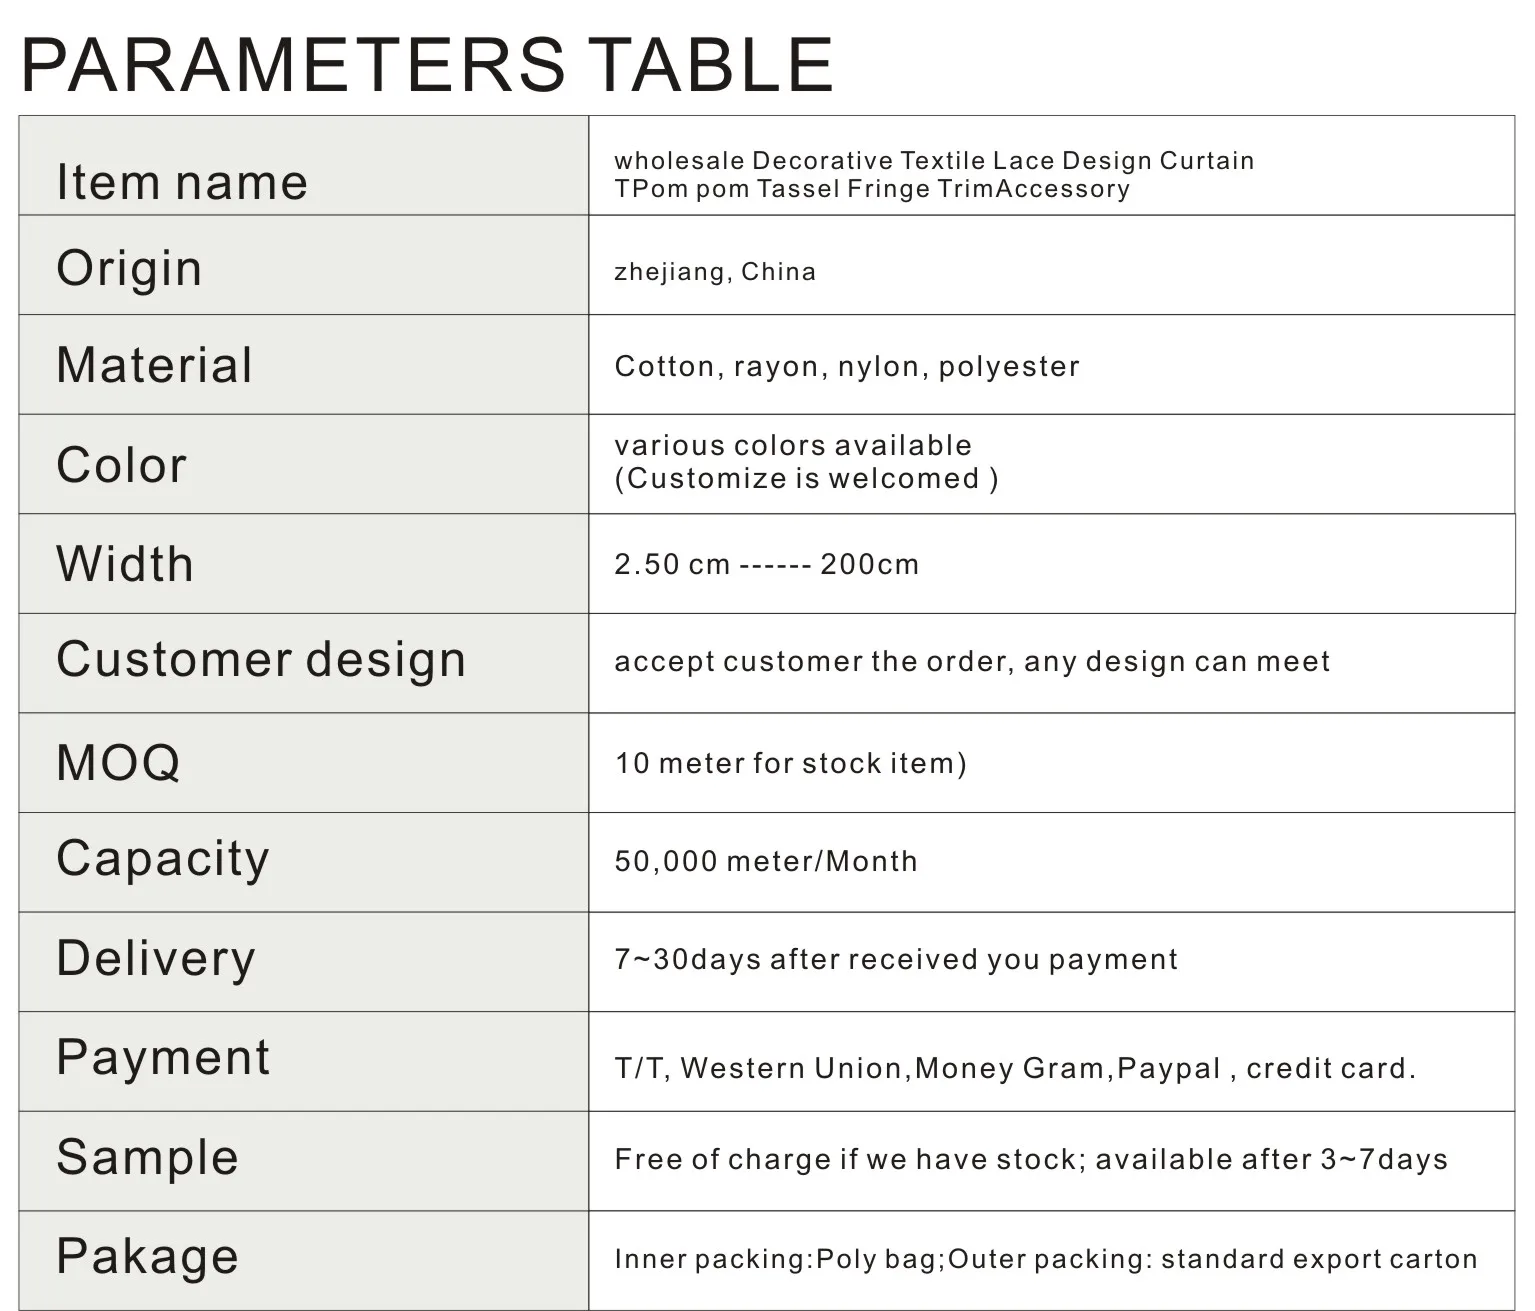Click the 2.50 cm to 200cm value
Viewport: 1535px width, 1311px height.
766,564
